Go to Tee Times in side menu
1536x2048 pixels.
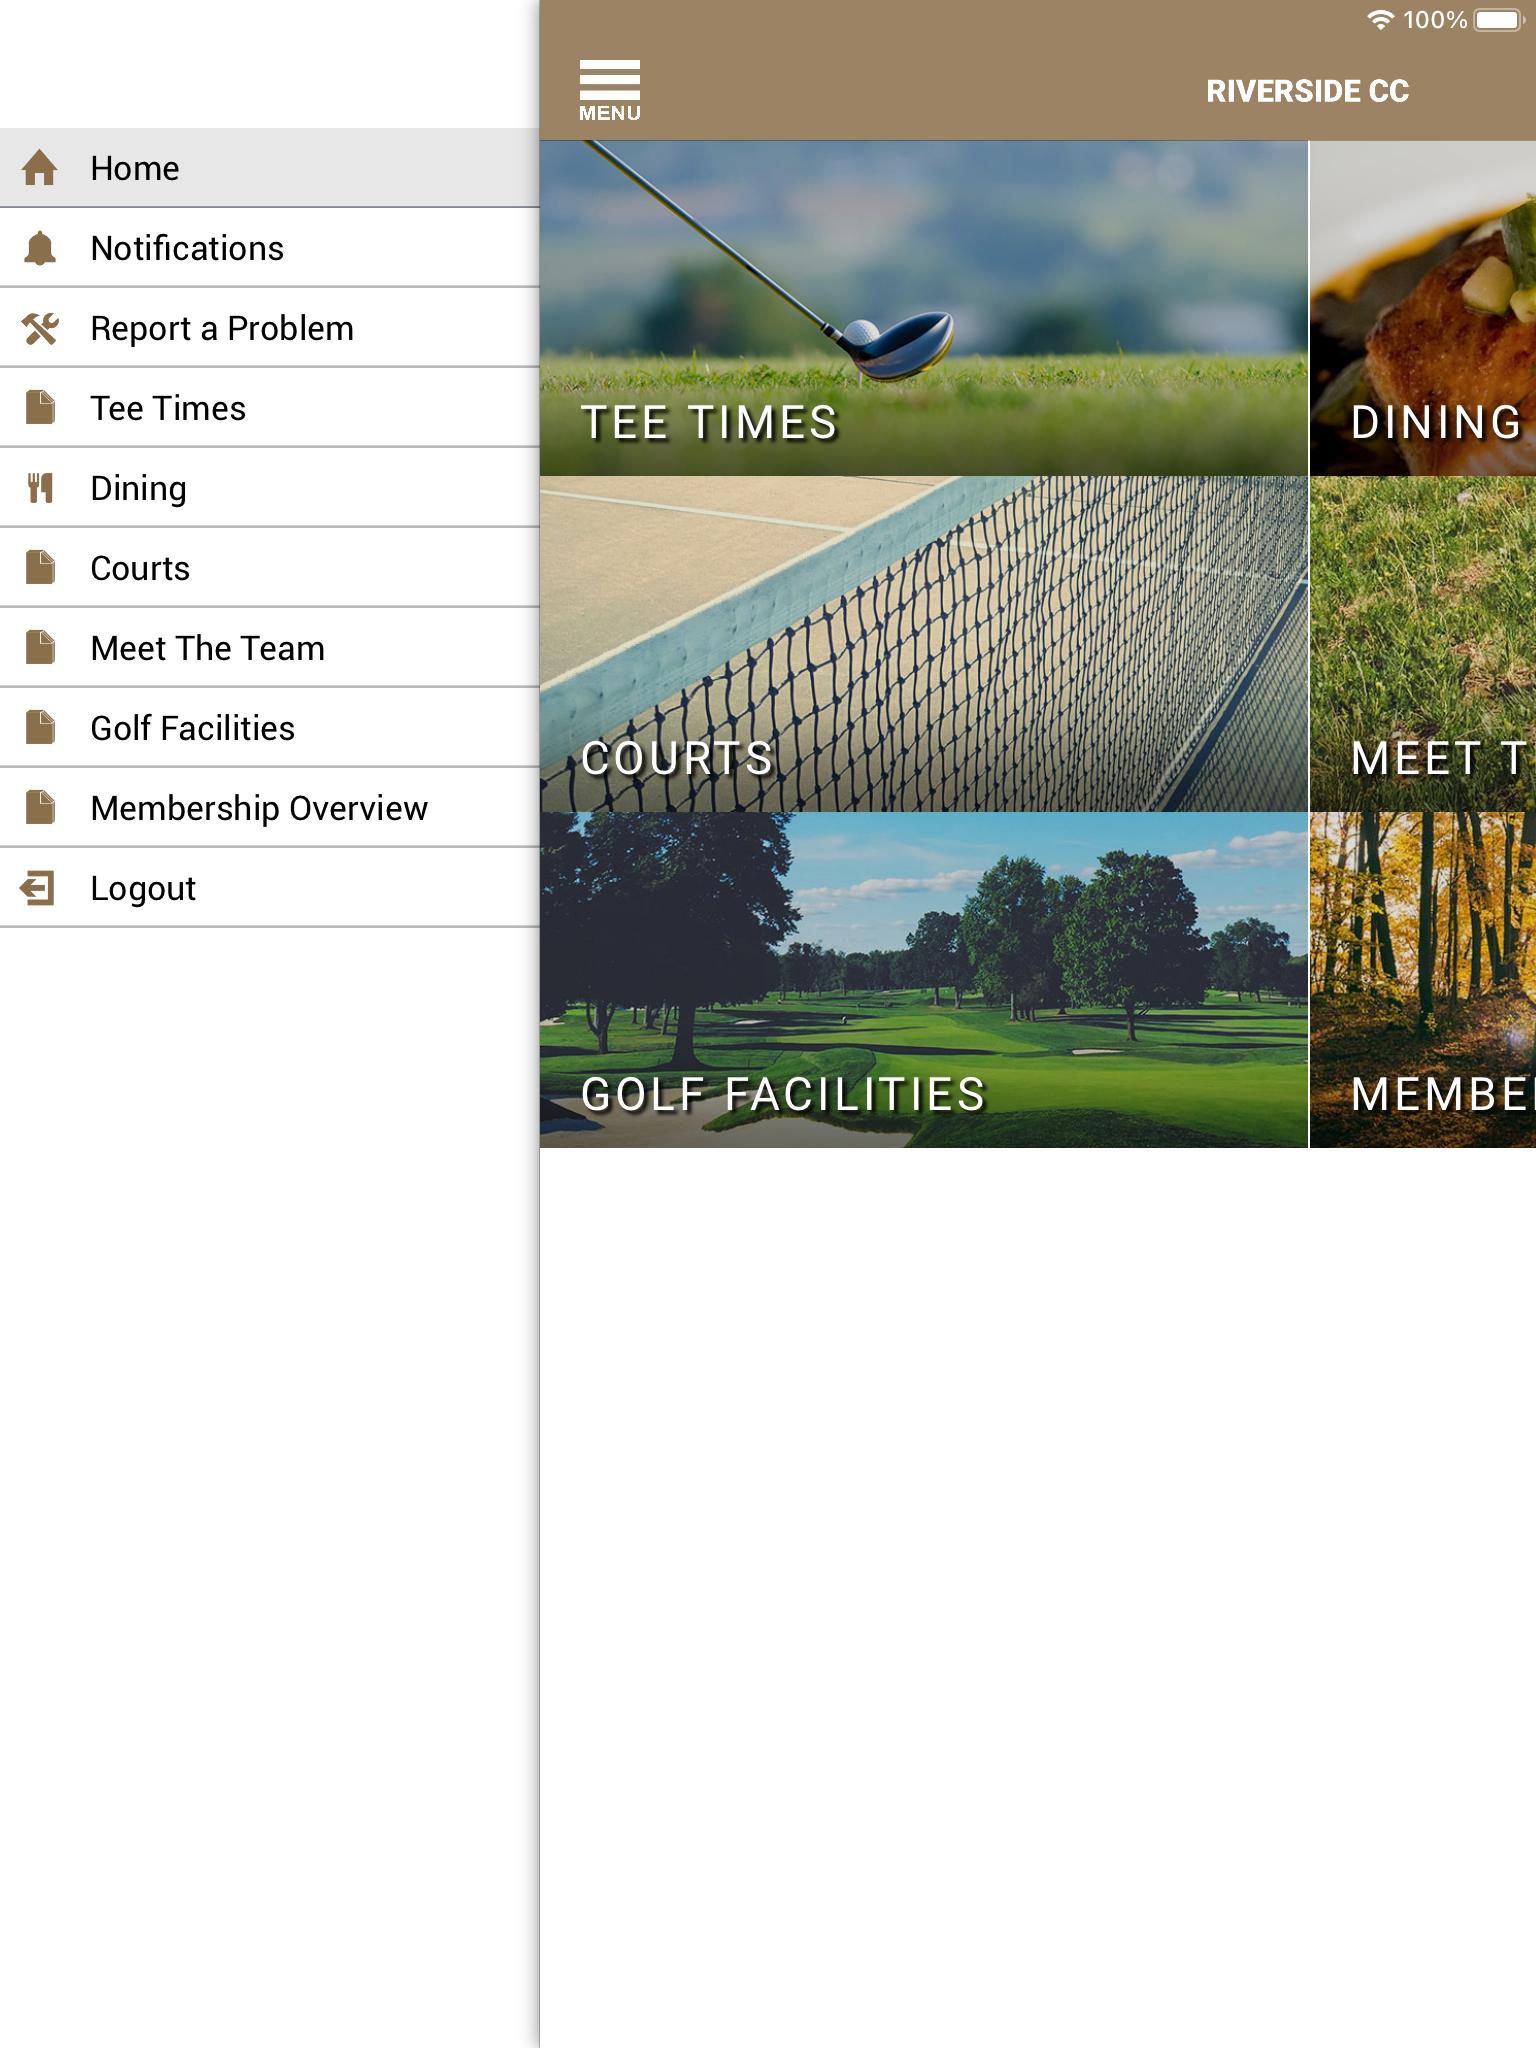pos(270,408)
